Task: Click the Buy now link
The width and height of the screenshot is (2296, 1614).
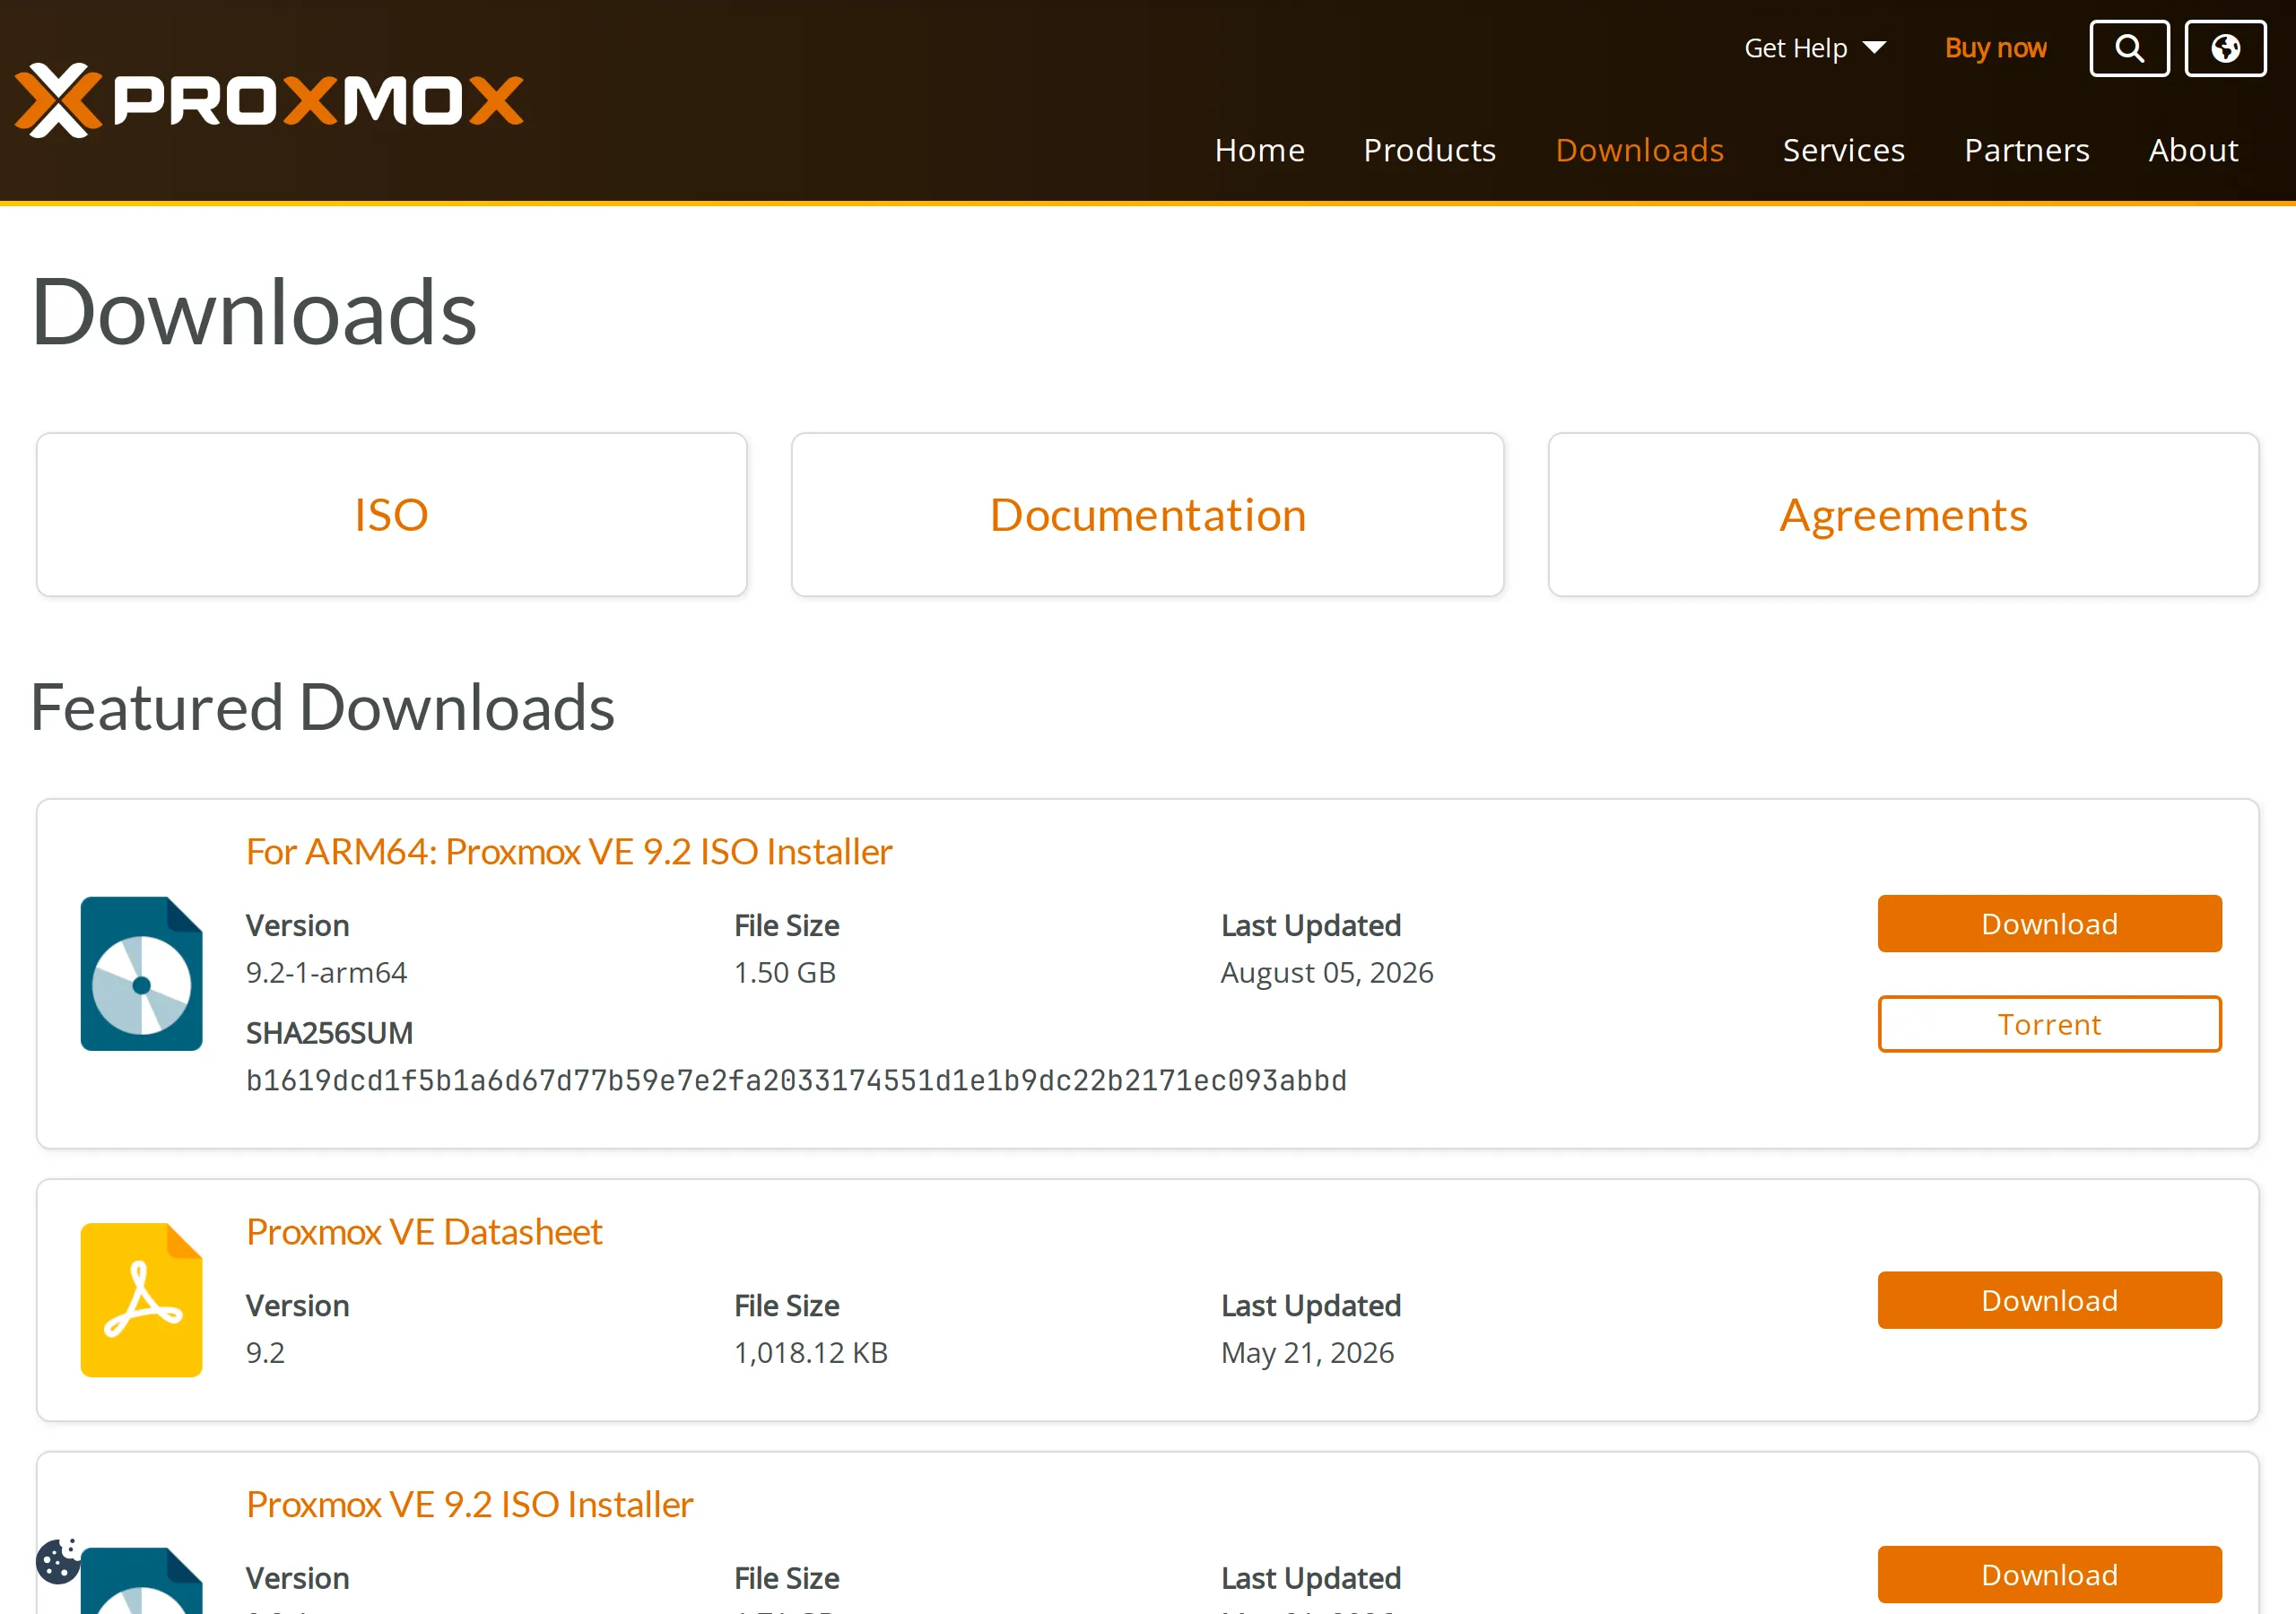Action: tap(1995, 48)
